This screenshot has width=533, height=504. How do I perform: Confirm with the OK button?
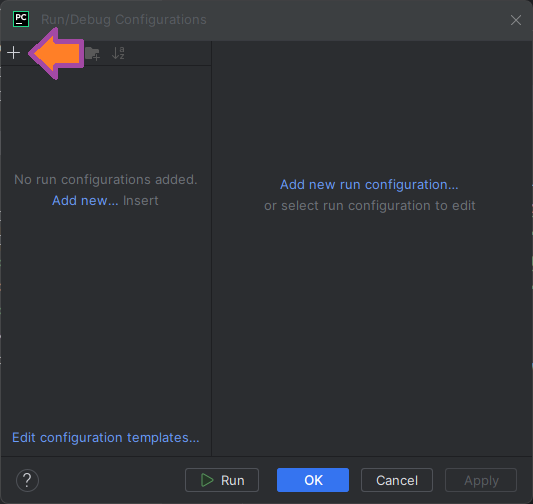313,480
